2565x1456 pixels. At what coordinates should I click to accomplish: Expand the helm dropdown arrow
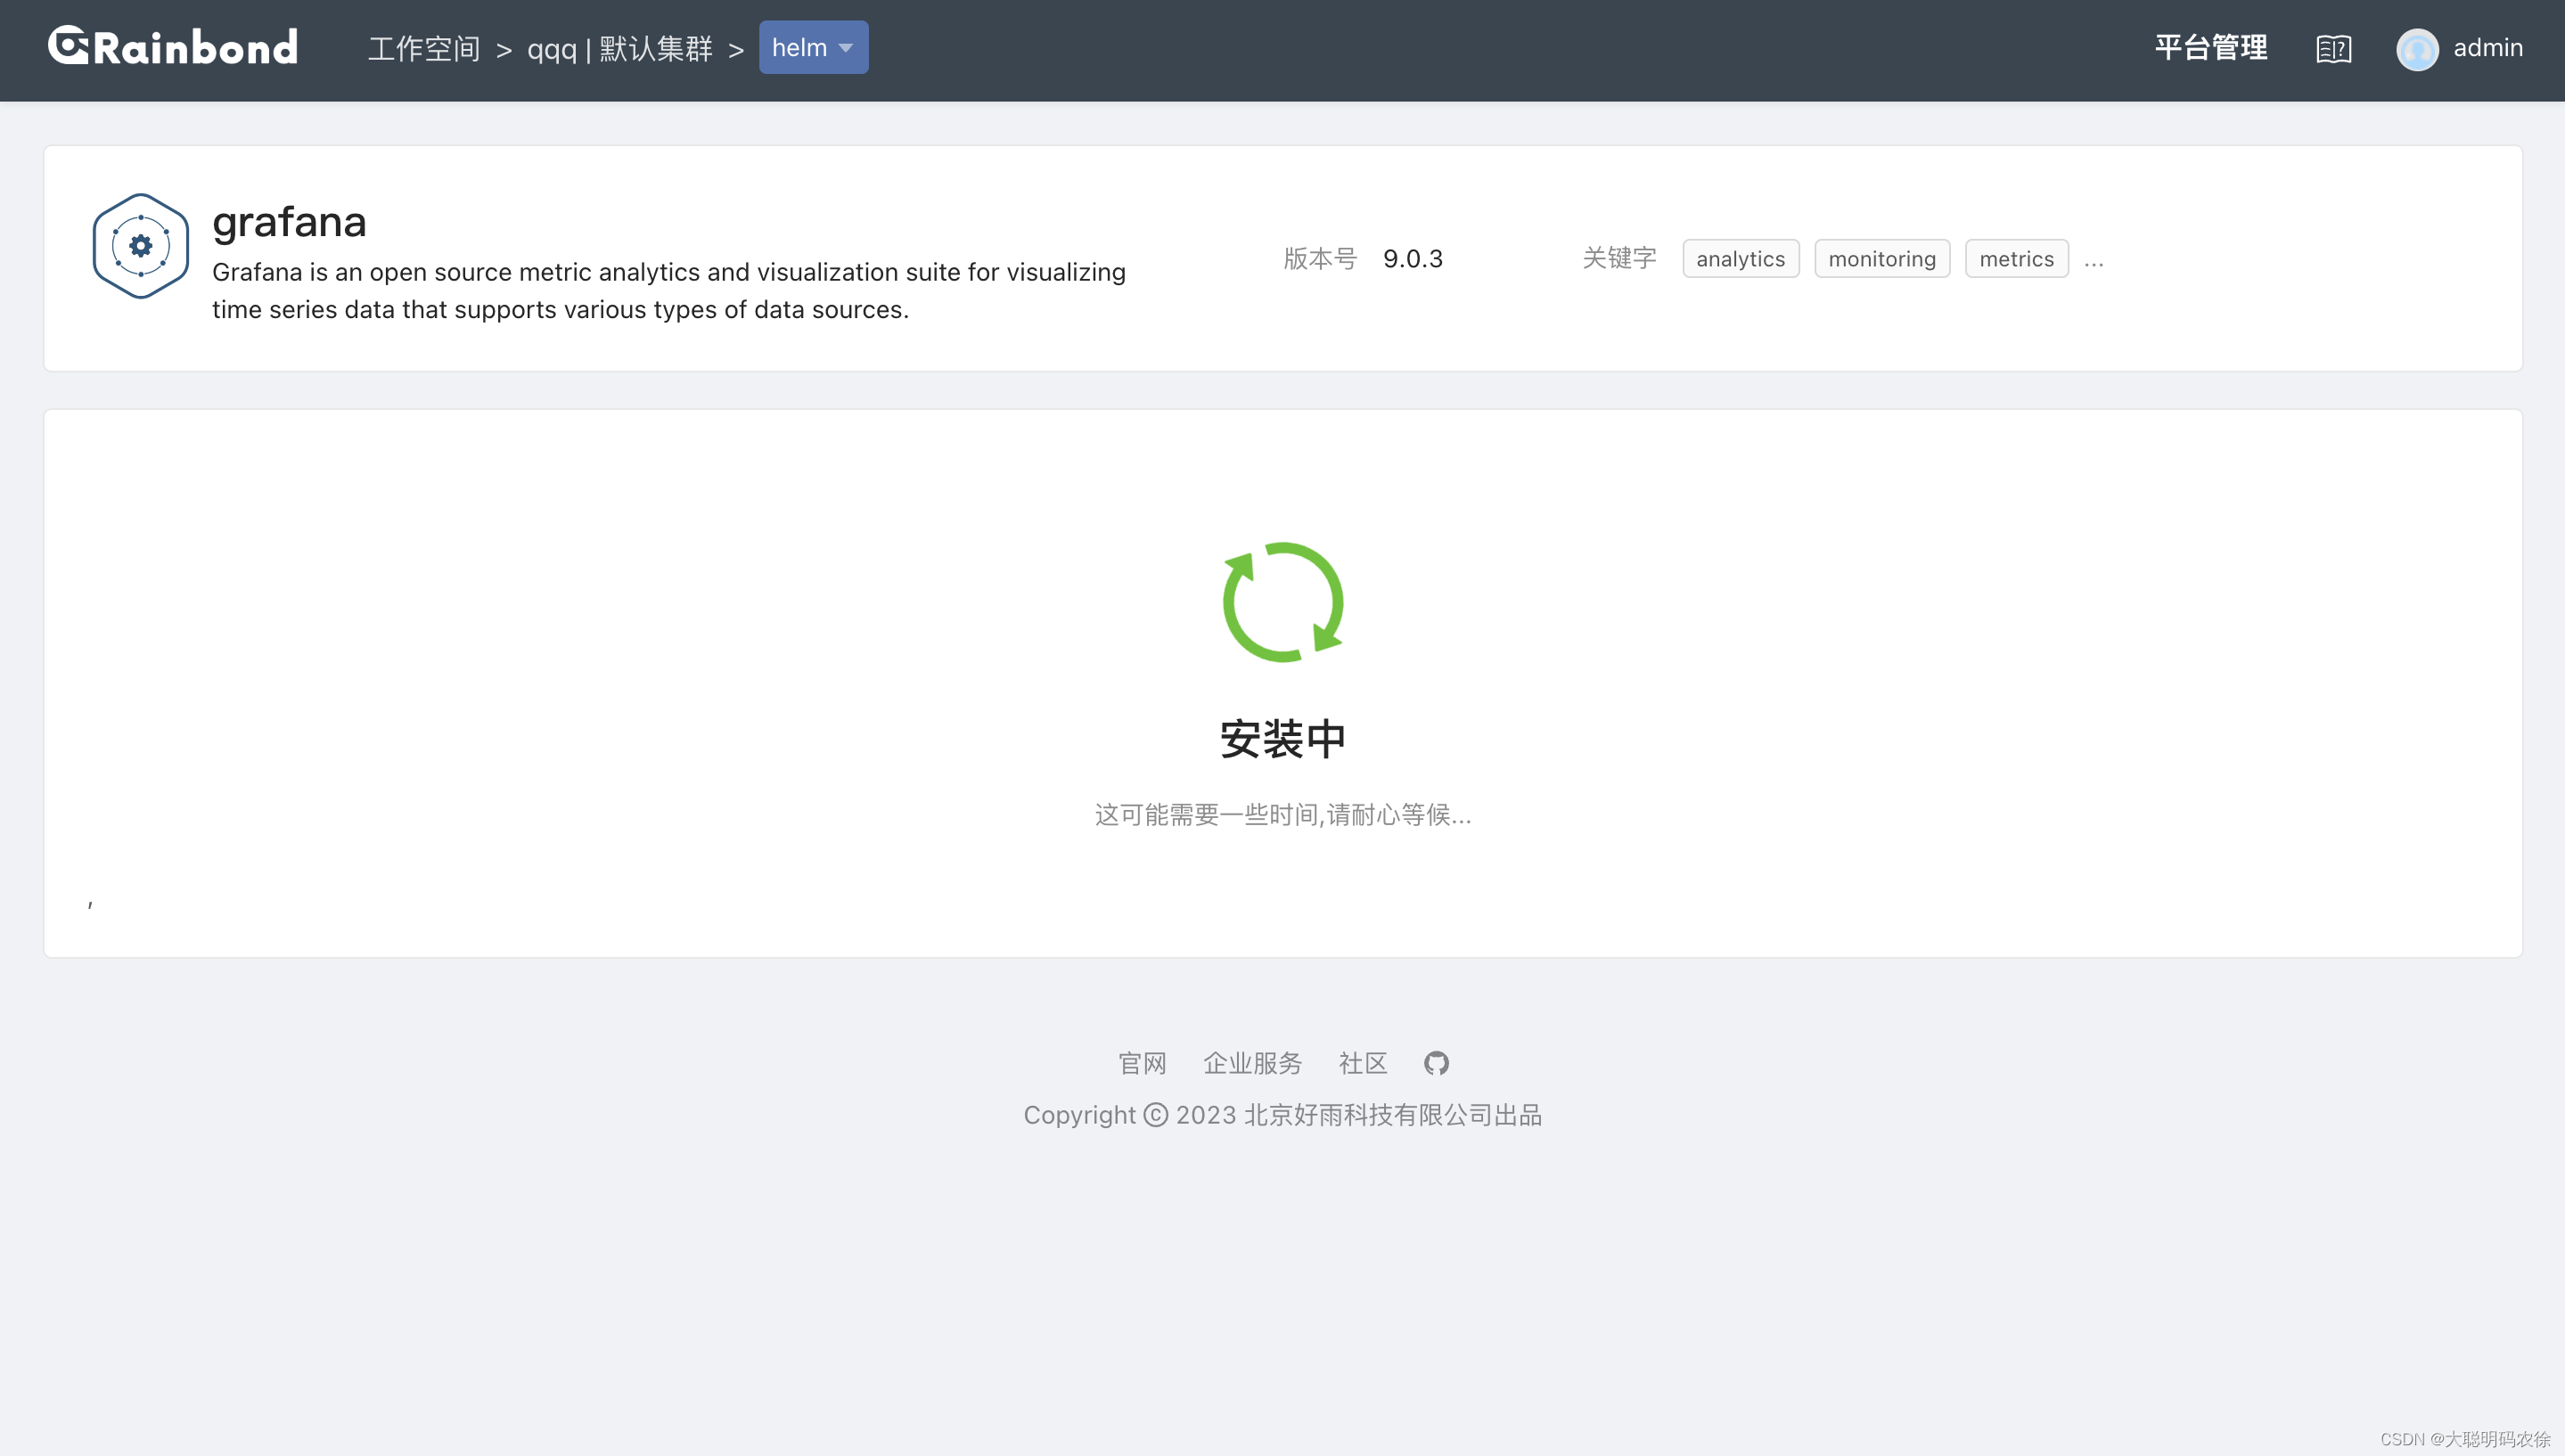pos(846,48)
